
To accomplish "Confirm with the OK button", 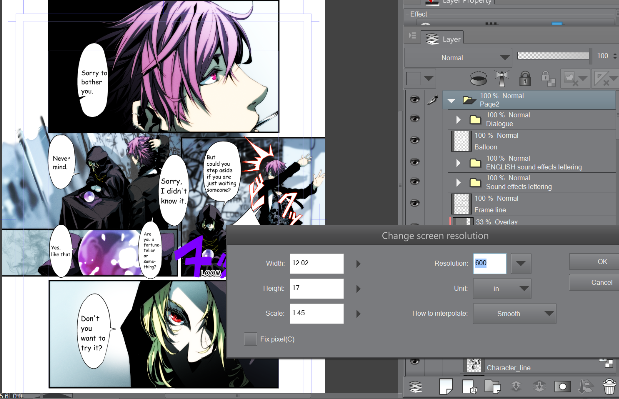I will (x=594, y=262).
